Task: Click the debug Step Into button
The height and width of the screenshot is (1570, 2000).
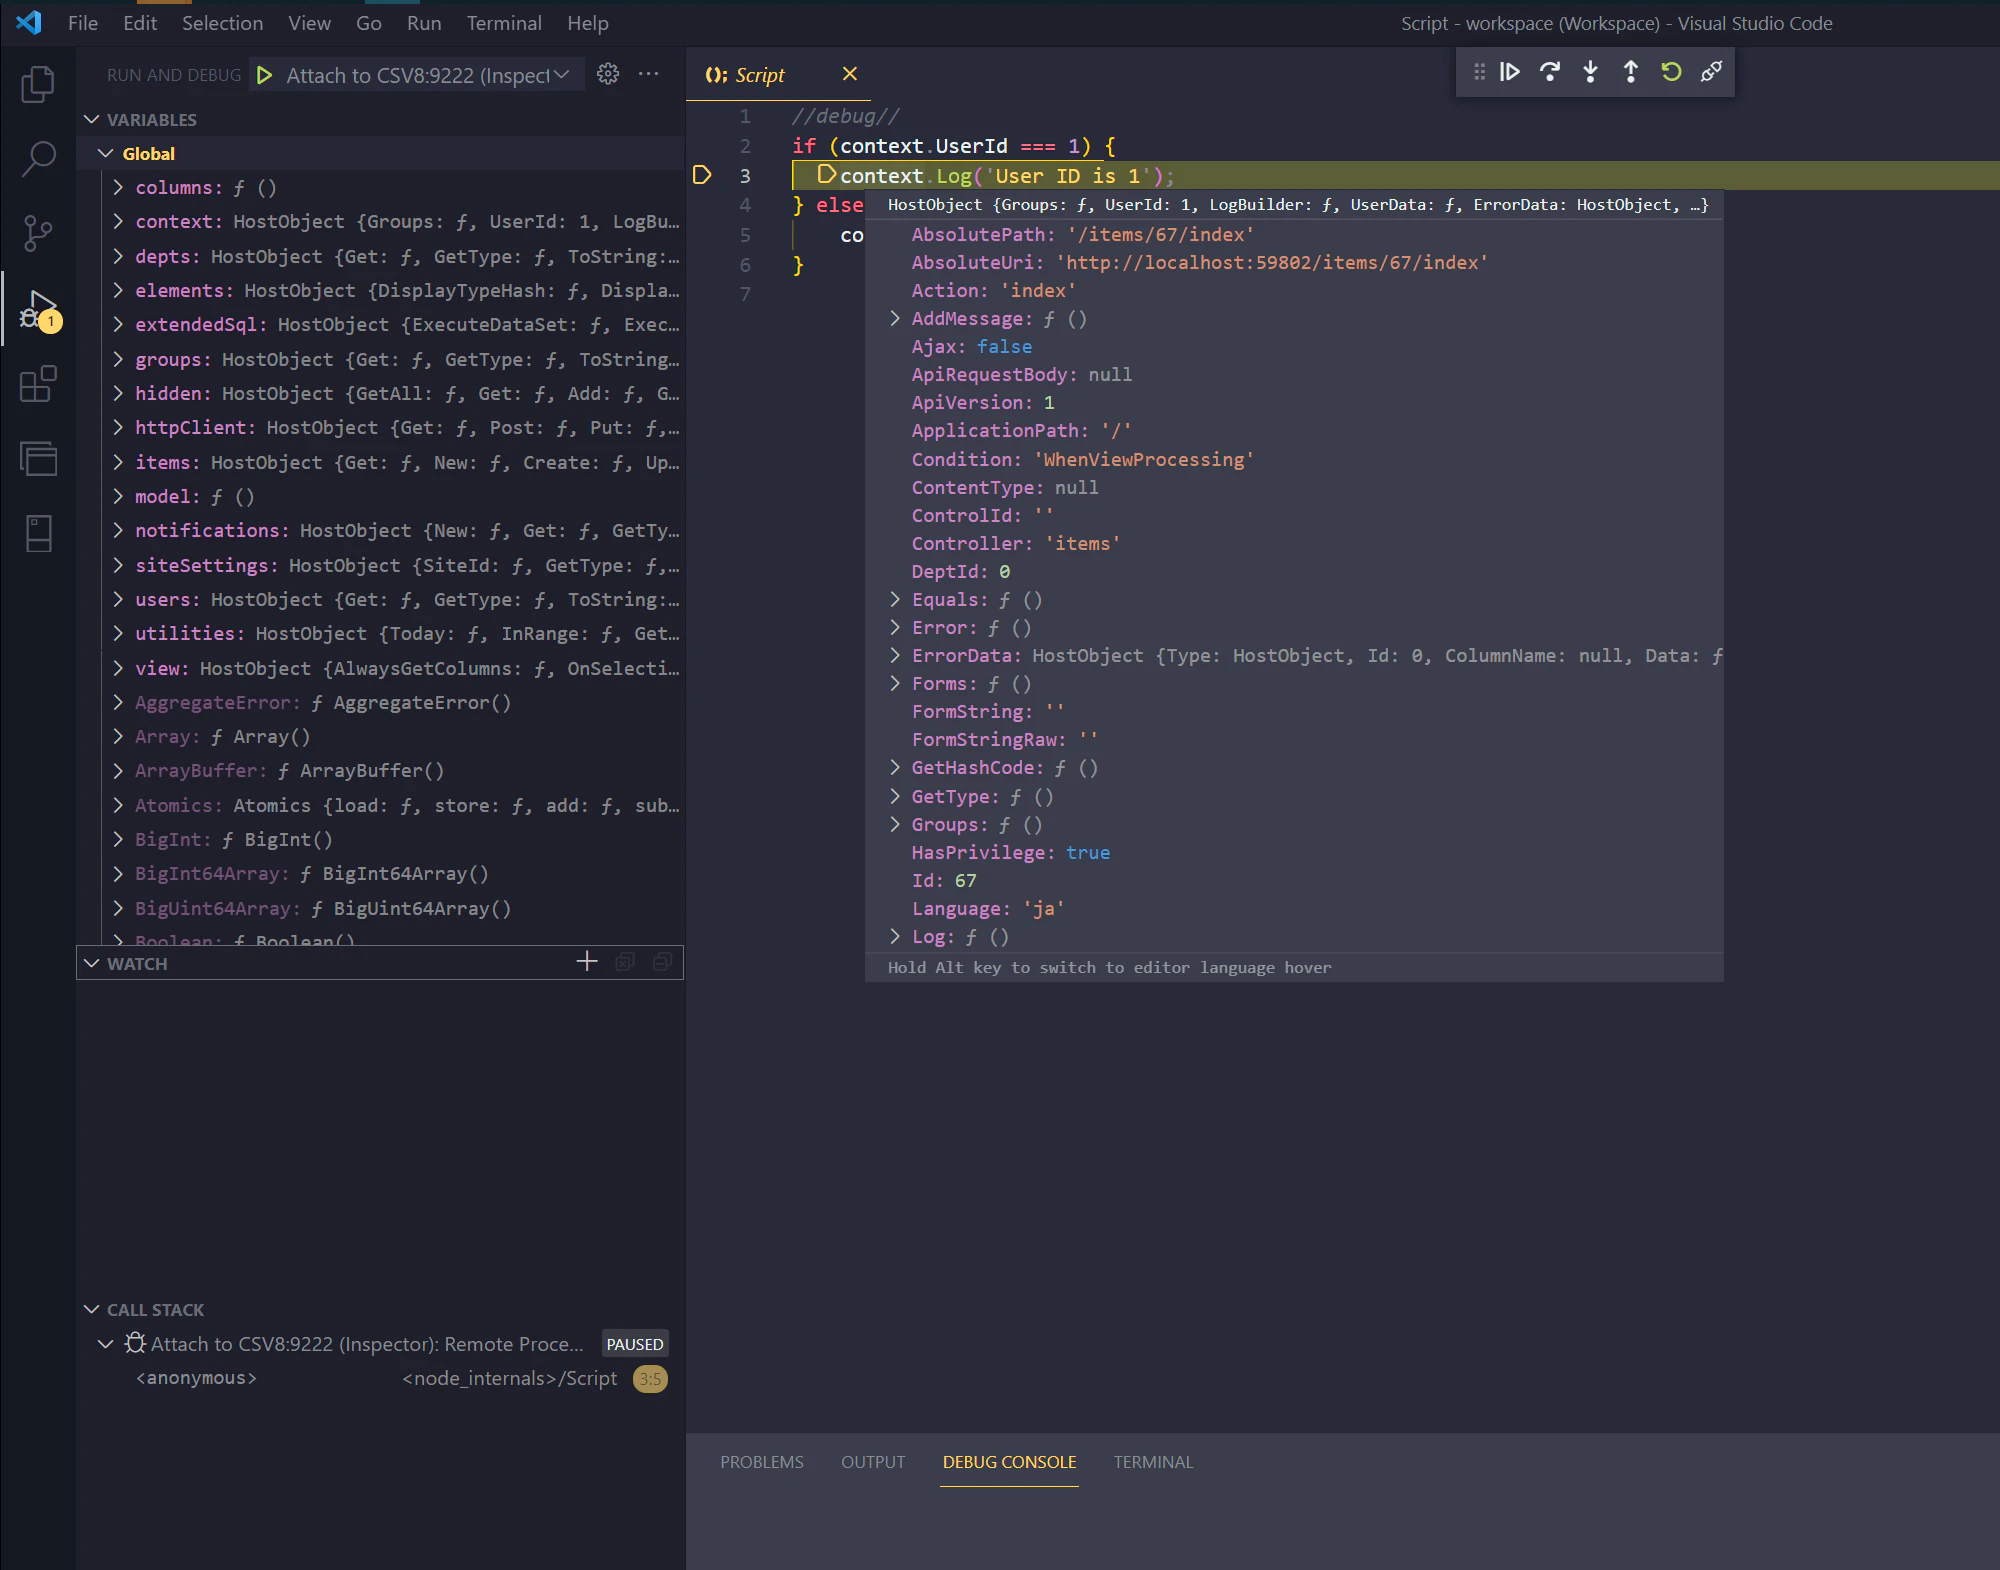Action: pos(1590,72)
